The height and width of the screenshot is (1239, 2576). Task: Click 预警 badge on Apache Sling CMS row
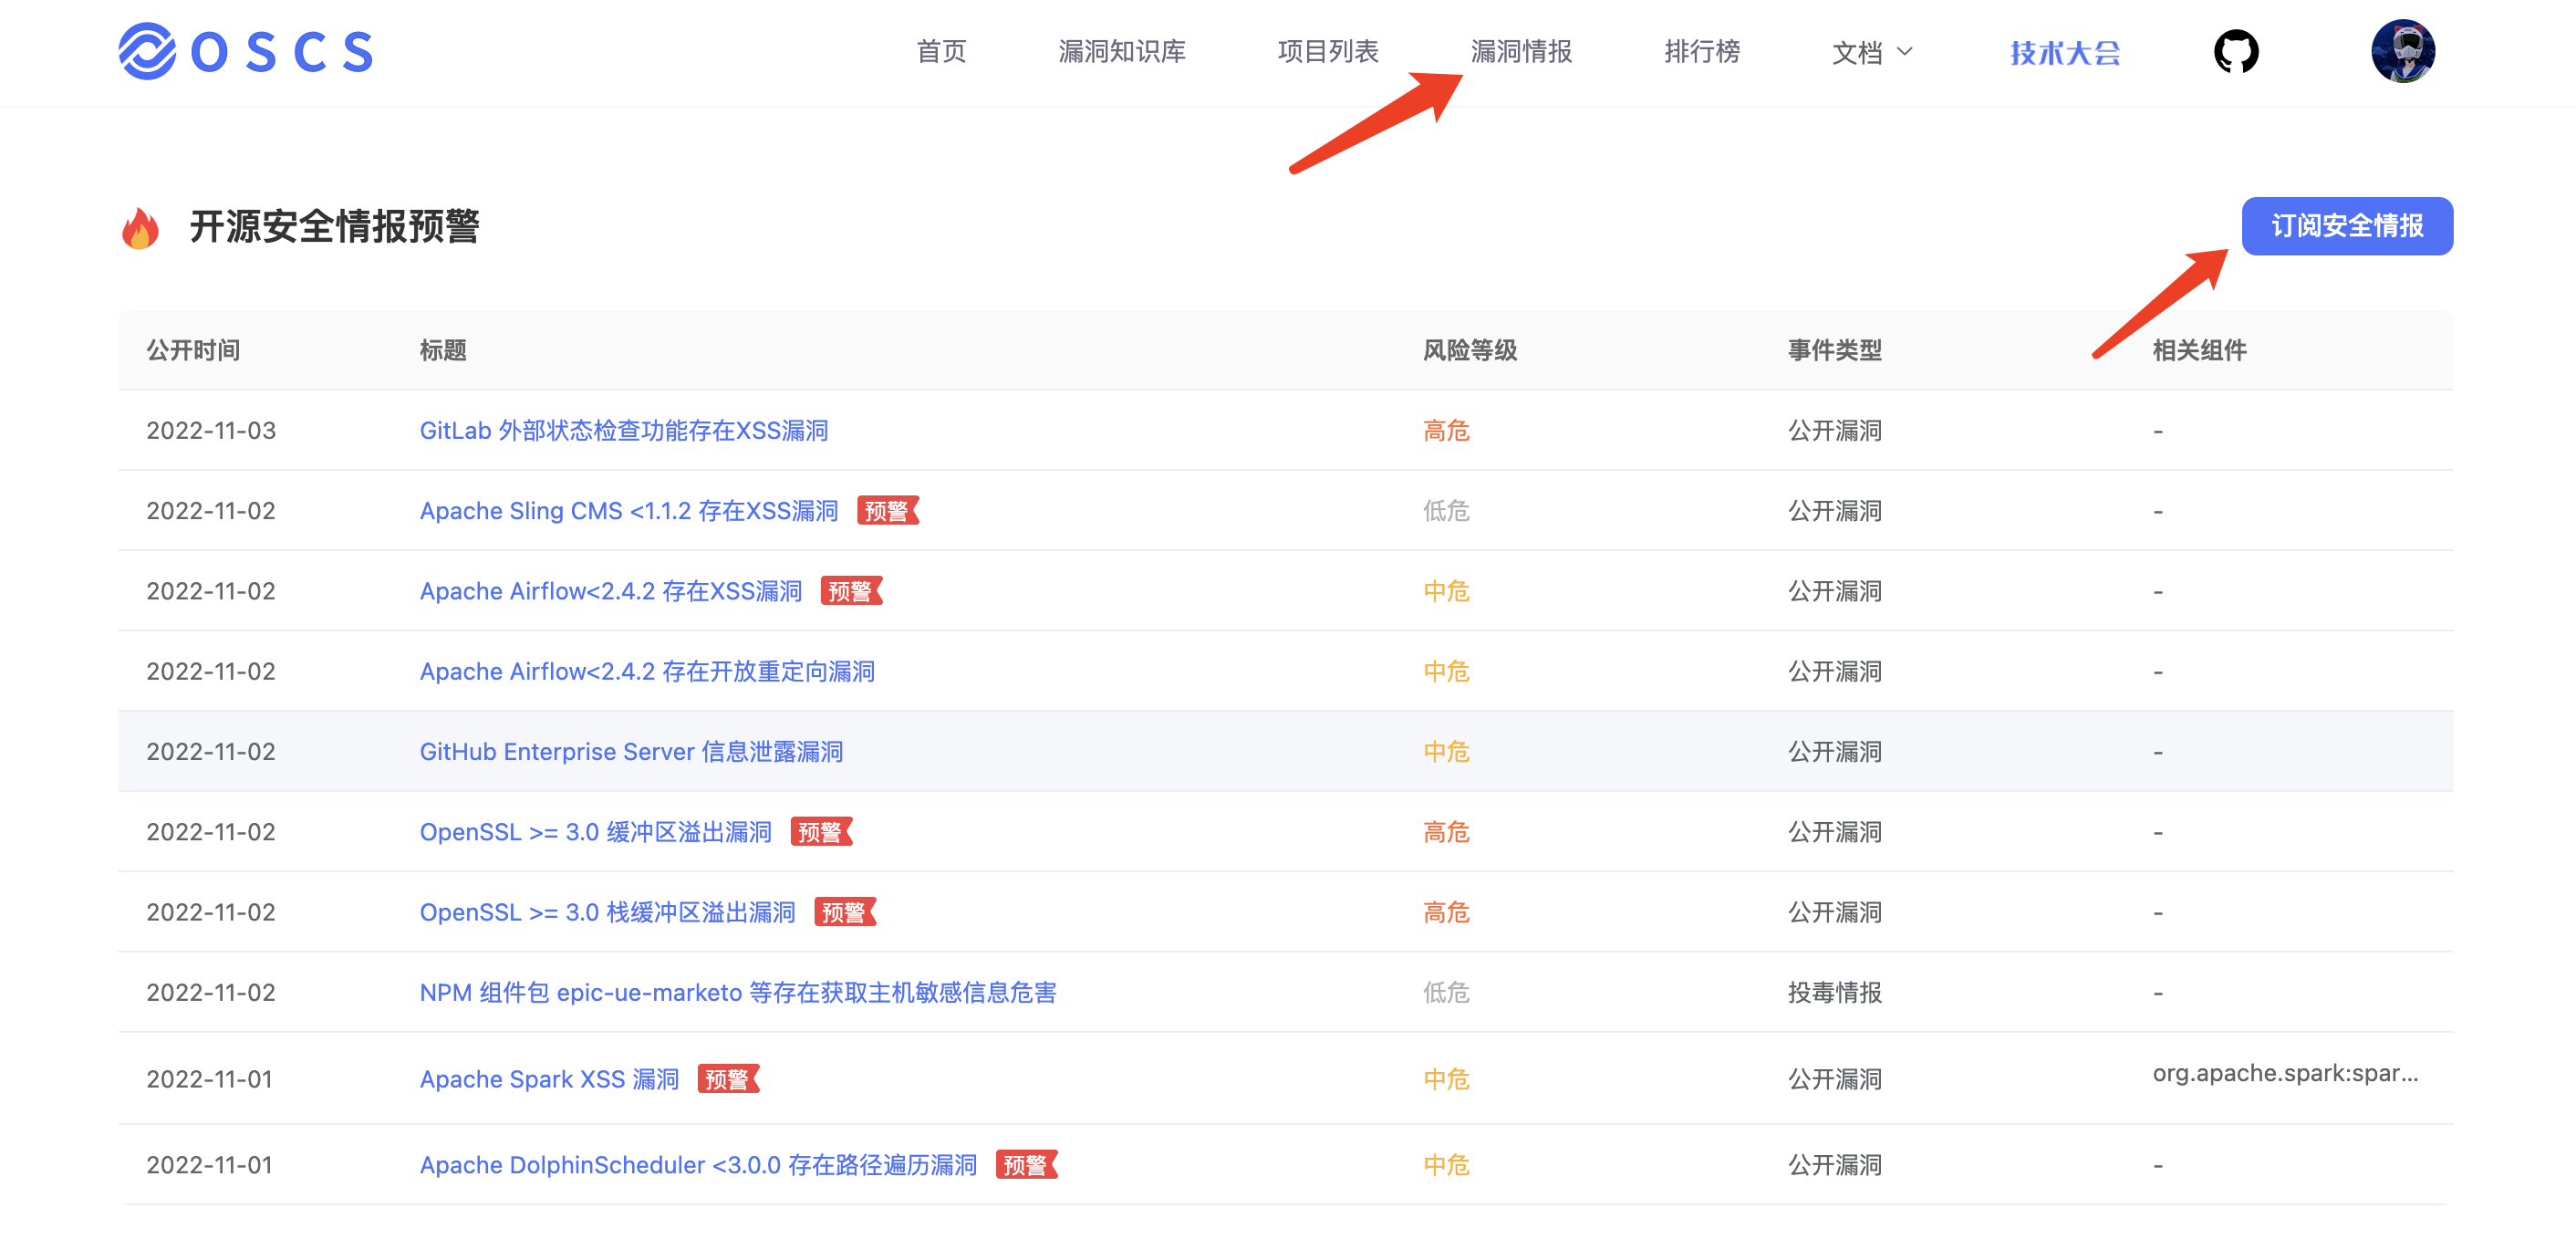pyautogui.click(x=886, y=511)
